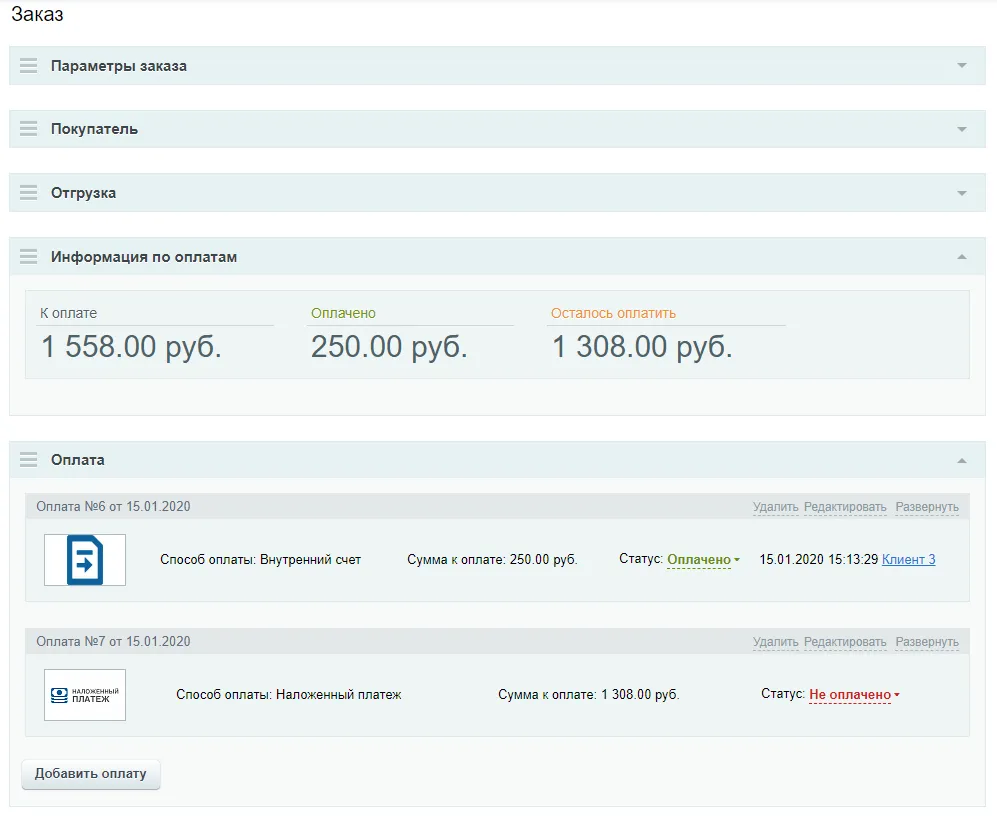Click drag handle icon beside Информация по оплатам
This screenshot has height=818, width=997.
pyautogui.click(x=28, y=257)
